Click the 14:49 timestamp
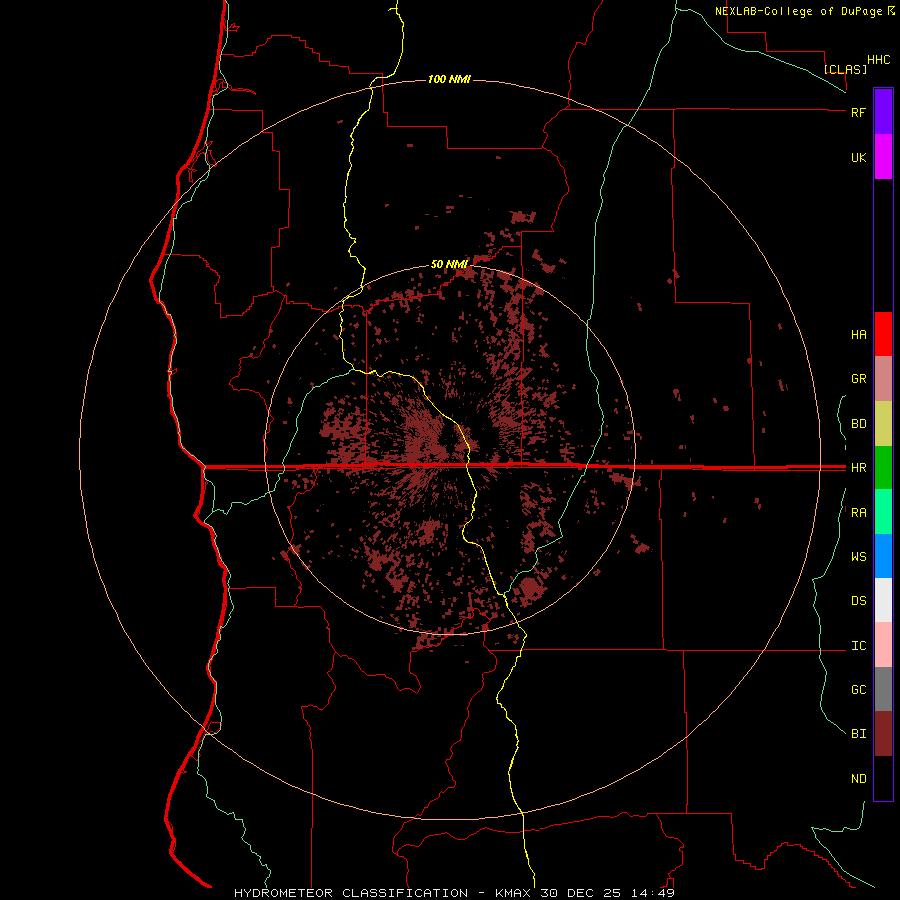The image size is (900, 900). 651,893
